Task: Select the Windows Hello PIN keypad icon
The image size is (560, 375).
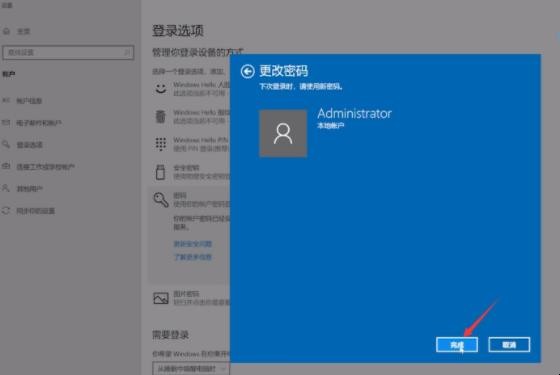Action: coord(161,144)
